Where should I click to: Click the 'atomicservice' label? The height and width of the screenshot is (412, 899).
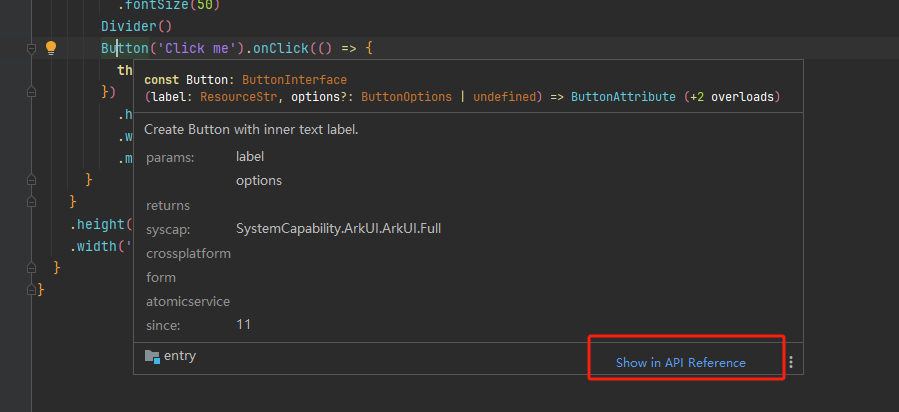click(188, 301)
